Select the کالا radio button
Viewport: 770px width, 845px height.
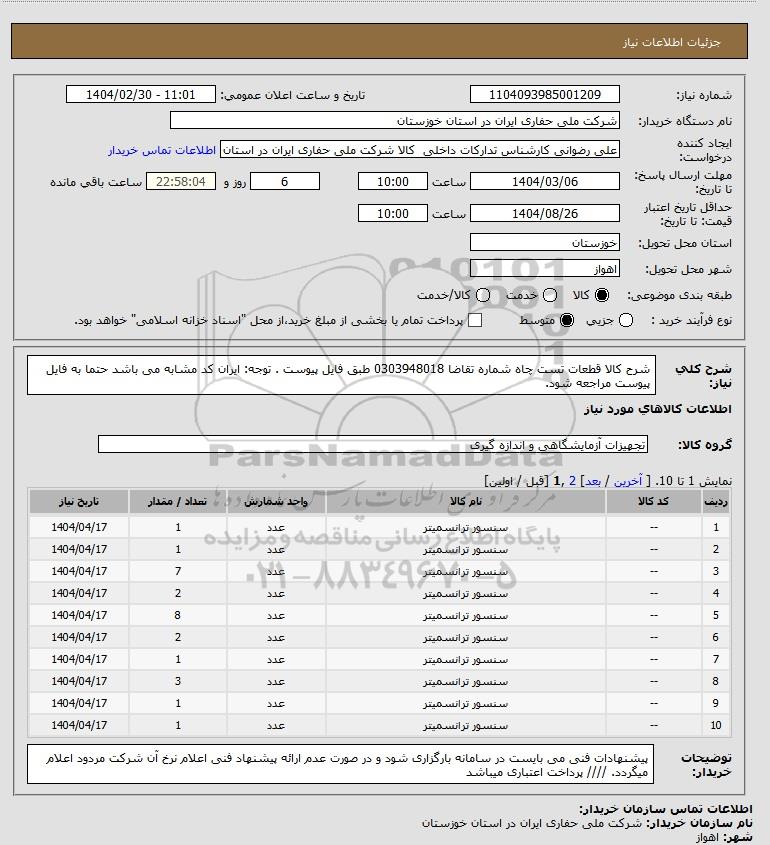(x=601, y=295)
